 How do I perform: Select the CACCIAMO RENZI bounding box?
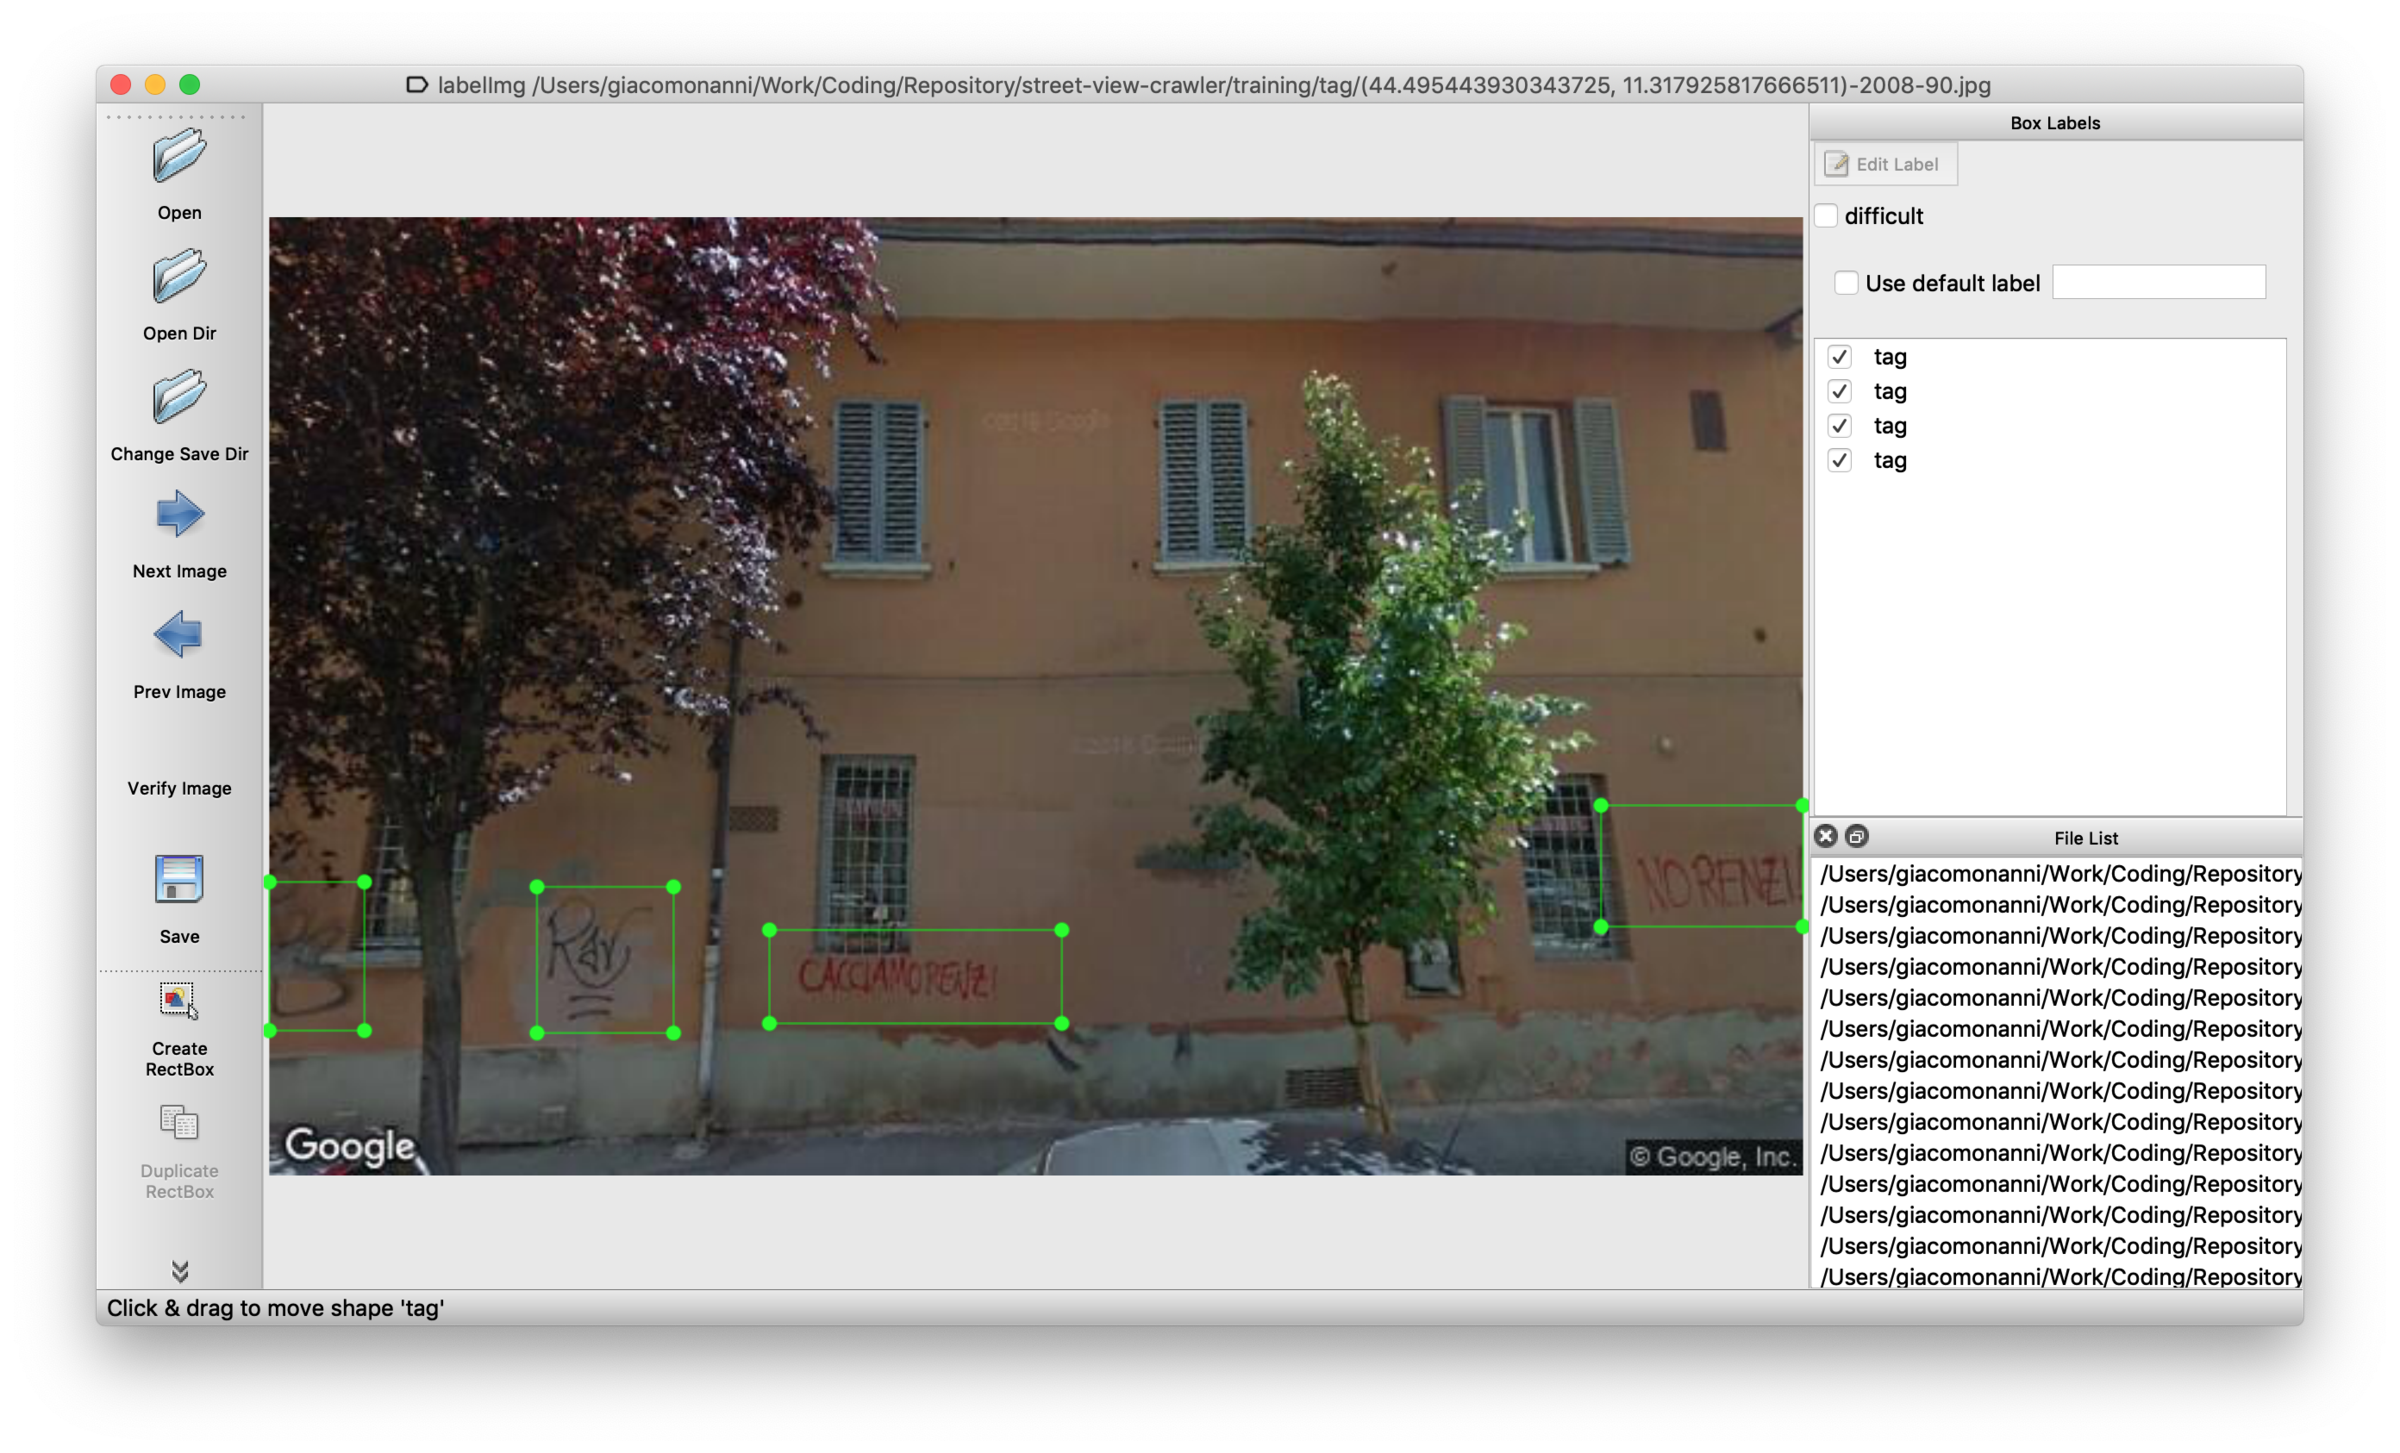tap(914, 976)
